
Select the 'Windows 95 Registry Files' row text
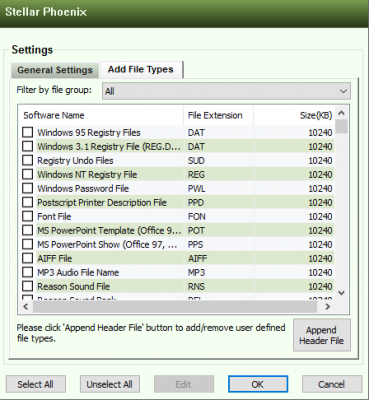coord(89,133)
